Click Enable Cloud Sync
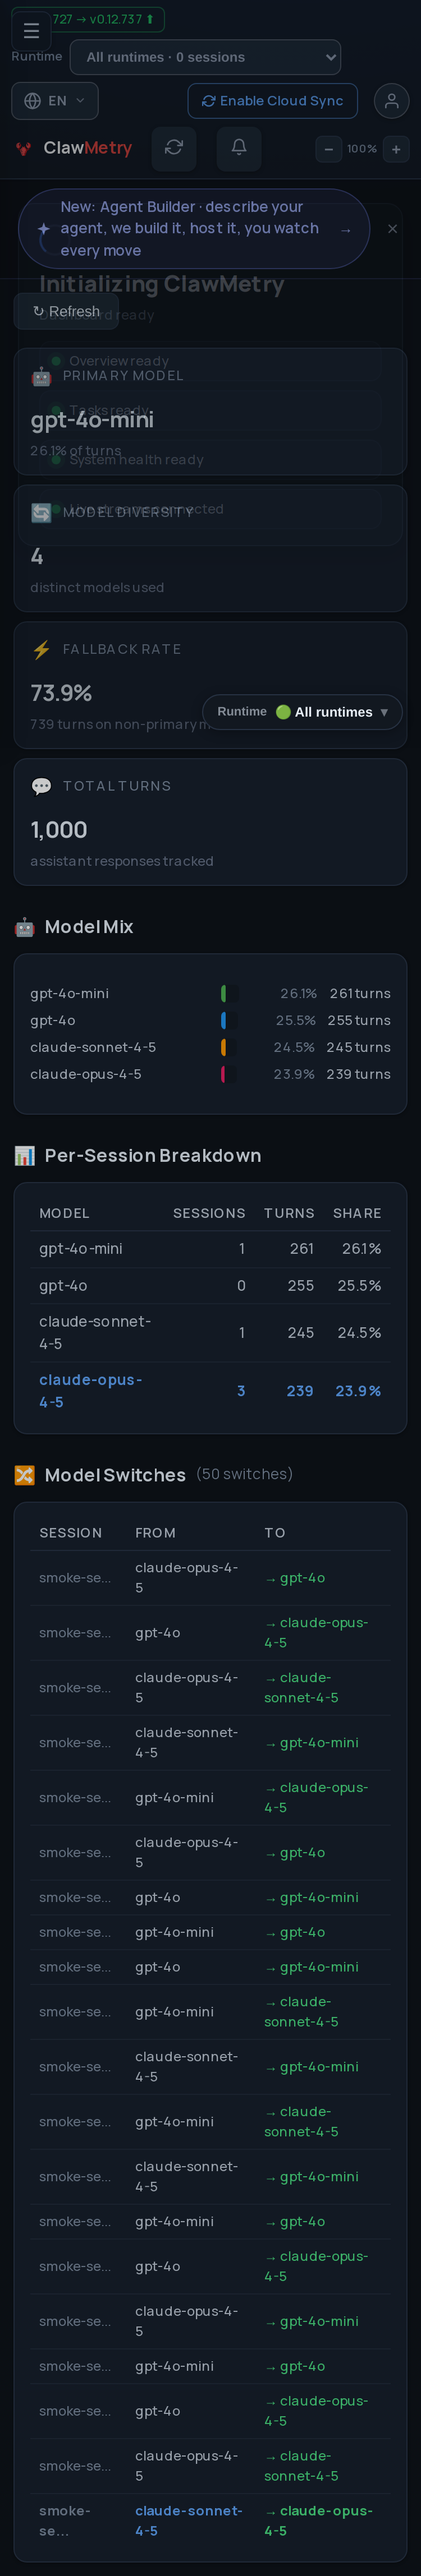Viewport: 421px width, 2576px height. click(x=272, y=101)
